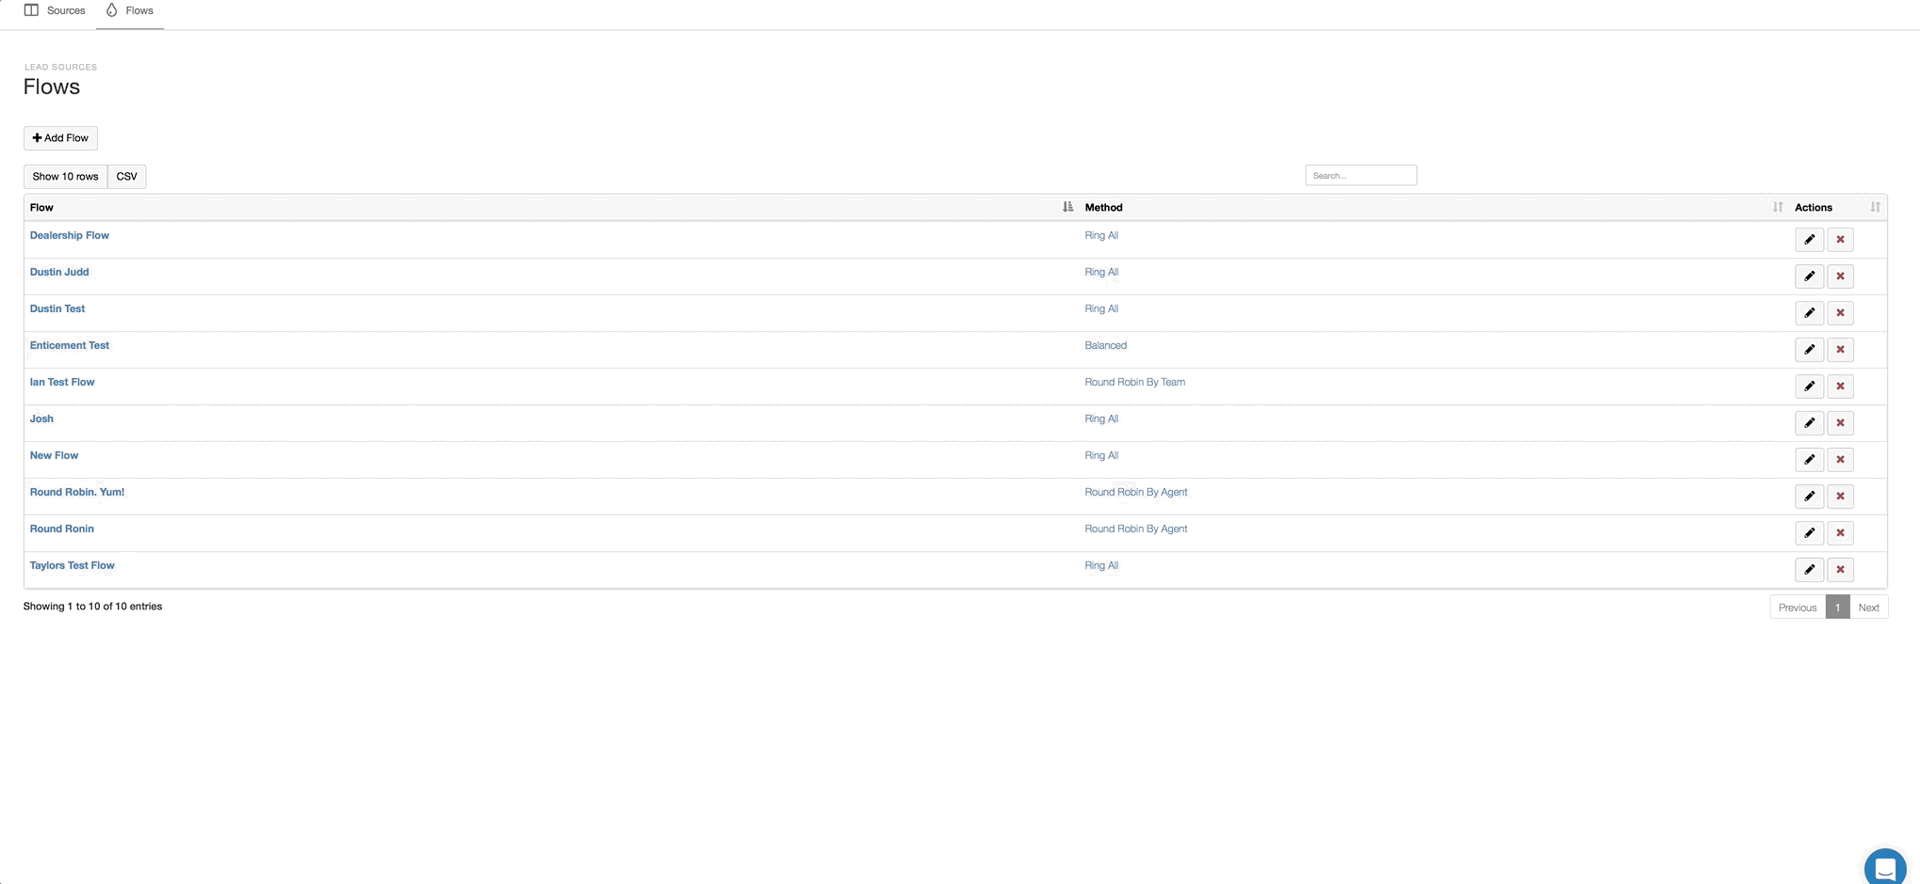Viewport: 1920px width, 884px height.
Task: Focus the Search input field
Action: pyautogui.click(x=1361, y=175)
